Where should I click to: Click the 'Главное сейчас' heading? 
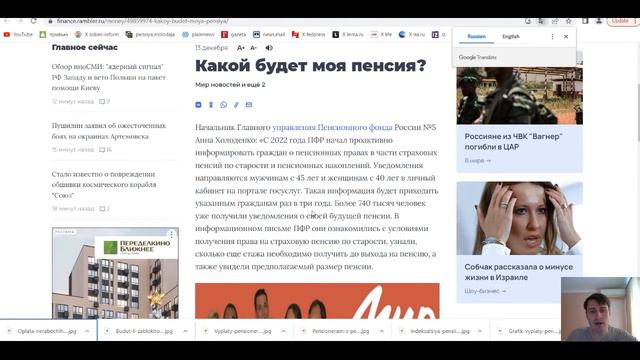point(84,47)
